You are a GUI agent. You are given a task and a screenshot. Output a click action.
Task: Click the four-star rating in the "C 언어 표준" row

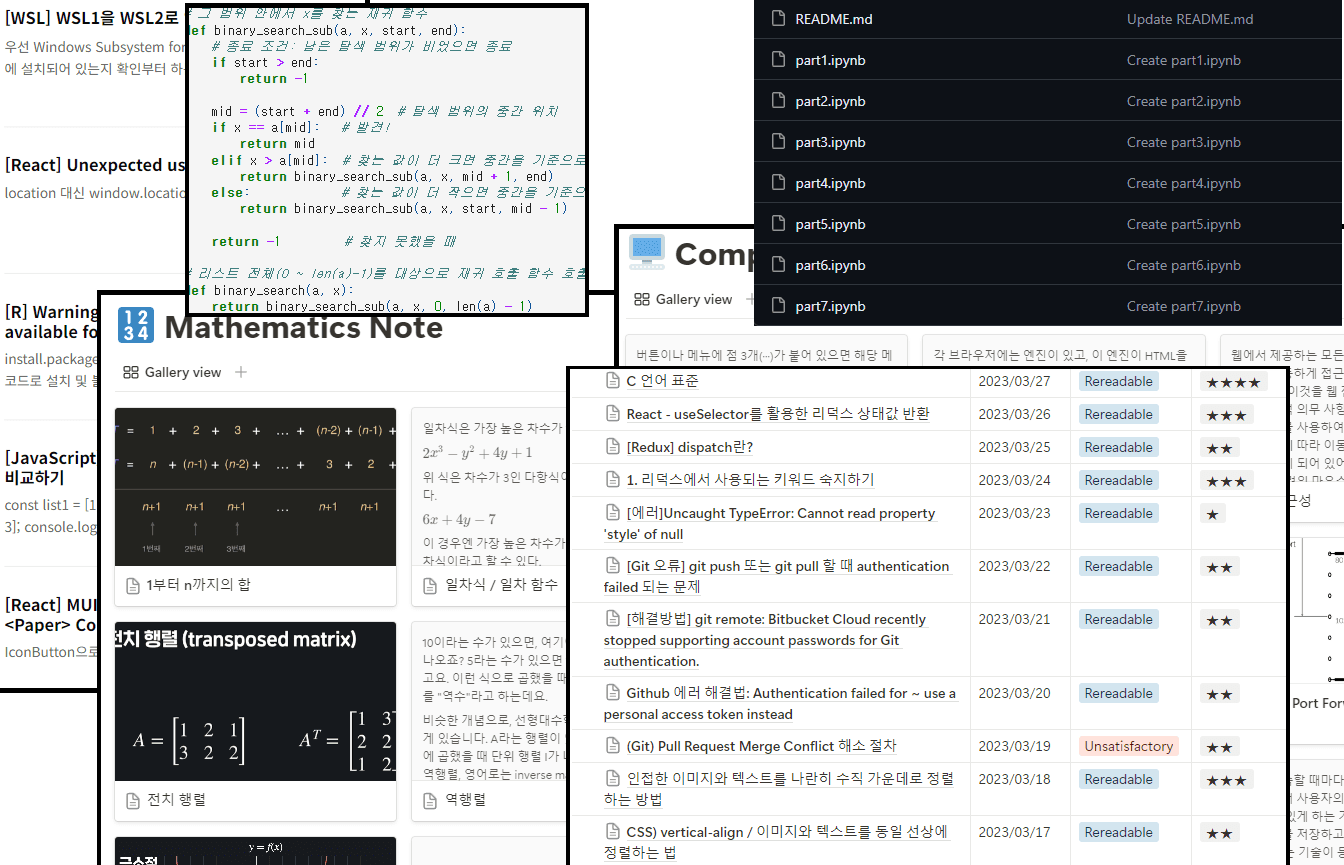[x=1233, y=381]
